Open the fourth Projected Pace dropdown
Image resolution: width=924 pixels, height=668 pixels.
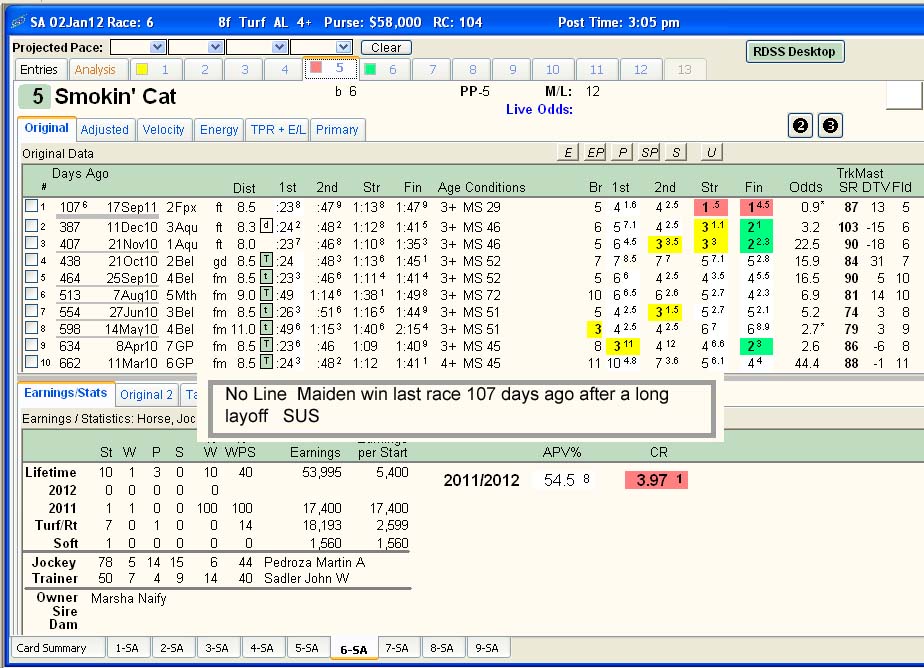coord(344,47)
